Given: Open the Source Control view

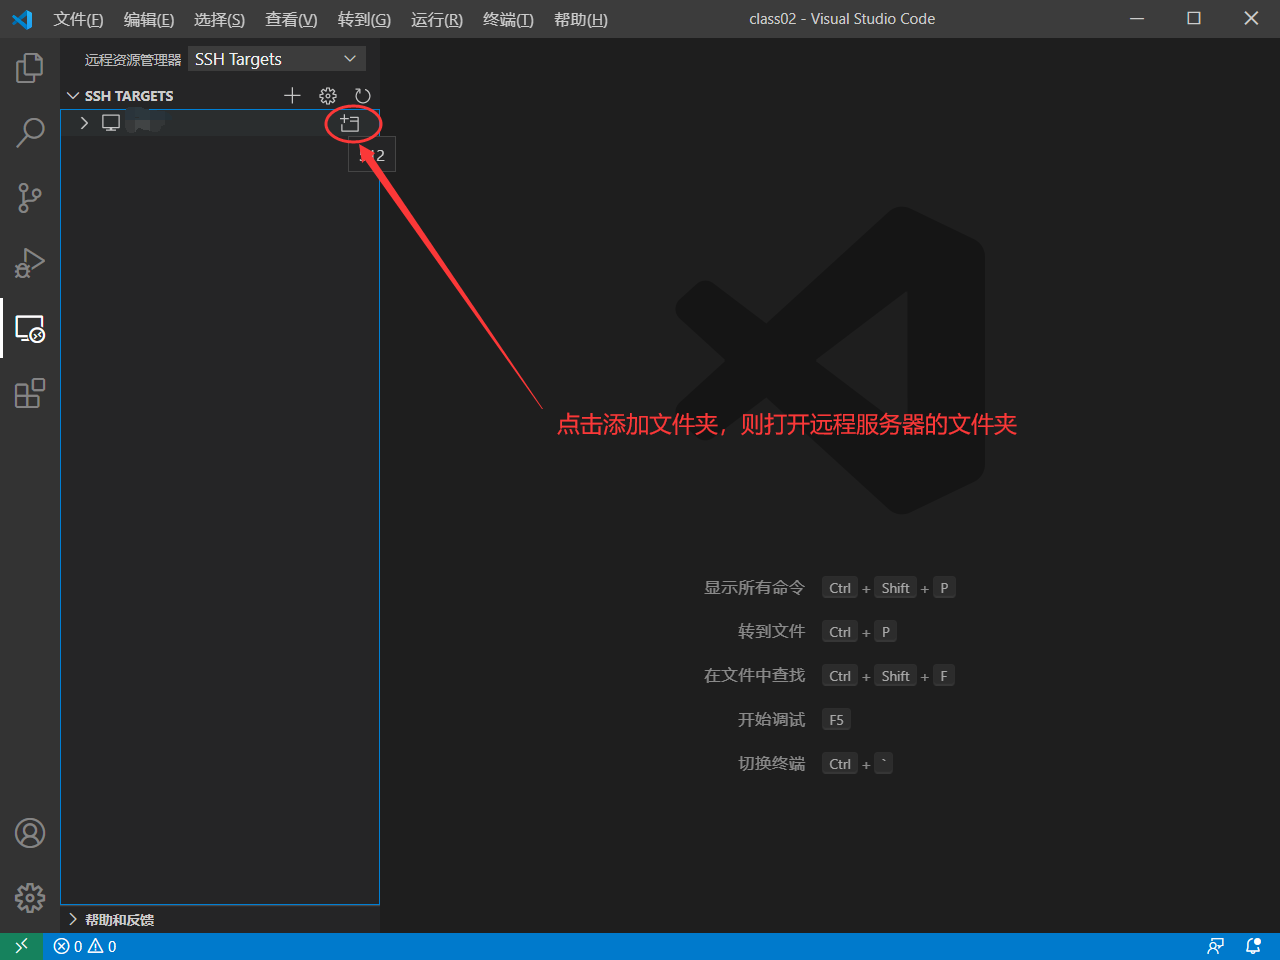Looking at the screenshot, I should (x=30, y=198).
